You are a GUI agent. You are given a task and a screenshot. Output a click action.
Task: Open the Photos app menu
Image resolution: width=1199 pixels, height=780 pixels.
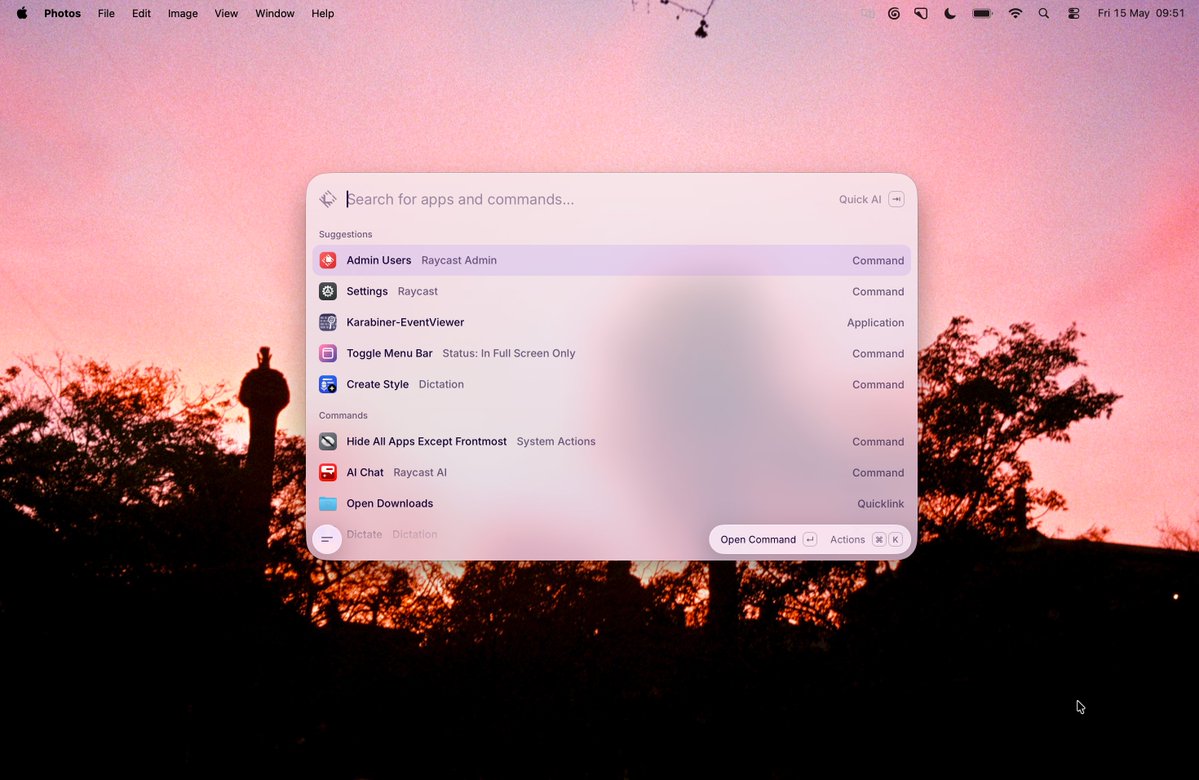click(x=62, y=13)
